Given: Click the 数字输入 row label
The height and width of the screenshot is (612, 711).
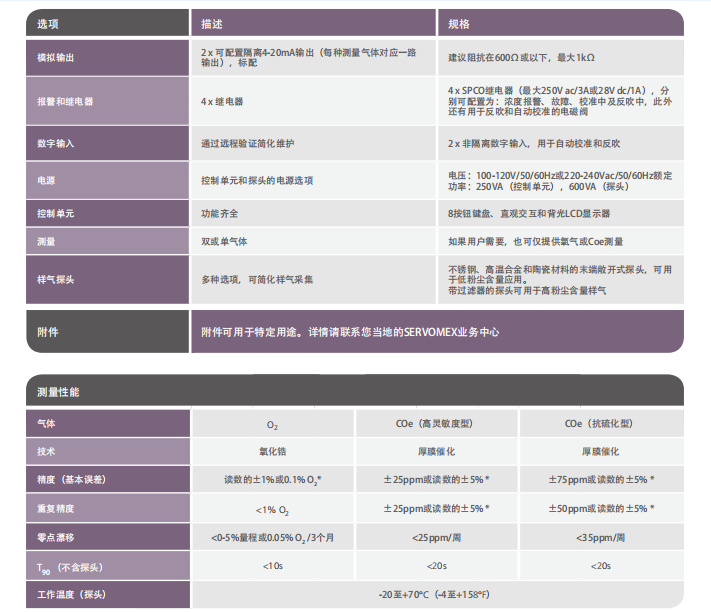Looking at the screenshot, I should [x=56, y=144].
